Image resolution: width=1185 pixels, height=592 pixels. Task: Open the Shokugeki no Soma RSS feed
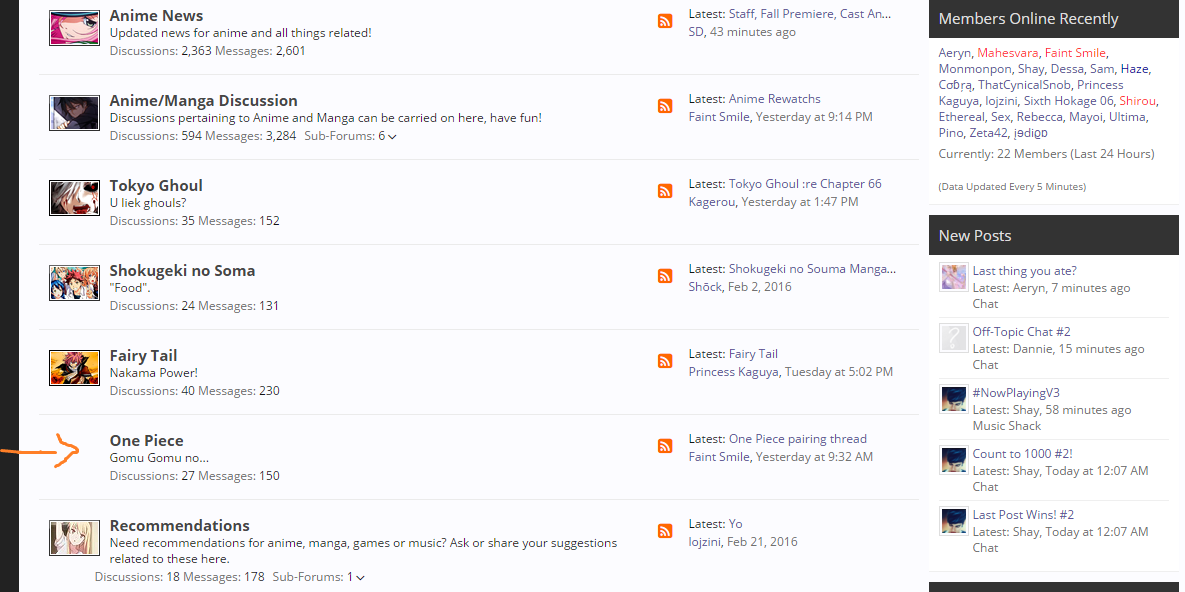click(x=665, y=276)
